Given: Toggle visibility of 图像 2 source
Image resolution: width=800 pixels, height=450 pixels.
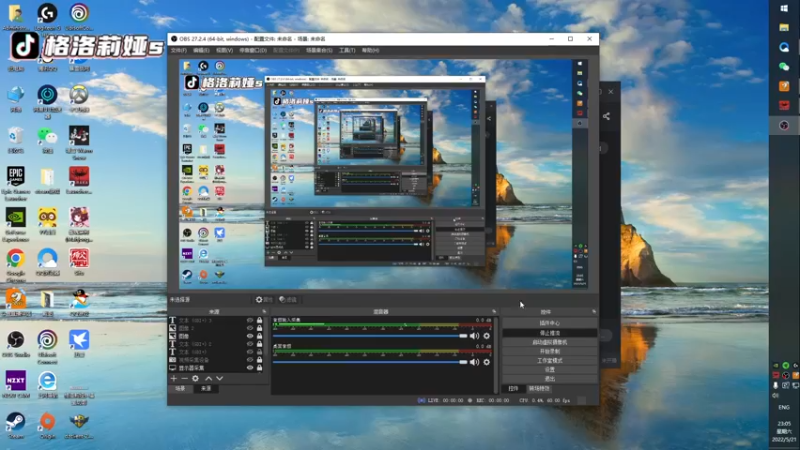Looking at the screenshot, I should 250,328.
